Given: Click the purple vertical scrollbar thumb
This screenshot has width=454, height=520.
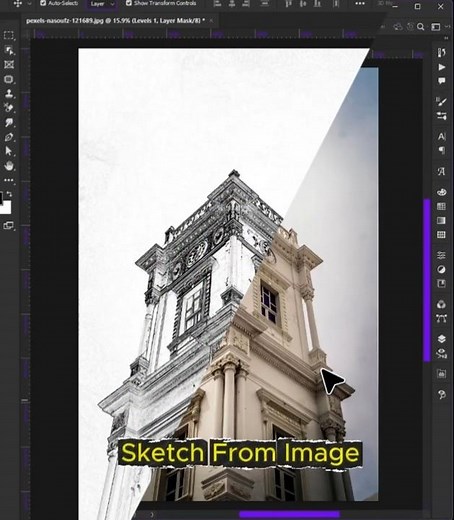Looking at the screenshot, I should coord(427,280).
